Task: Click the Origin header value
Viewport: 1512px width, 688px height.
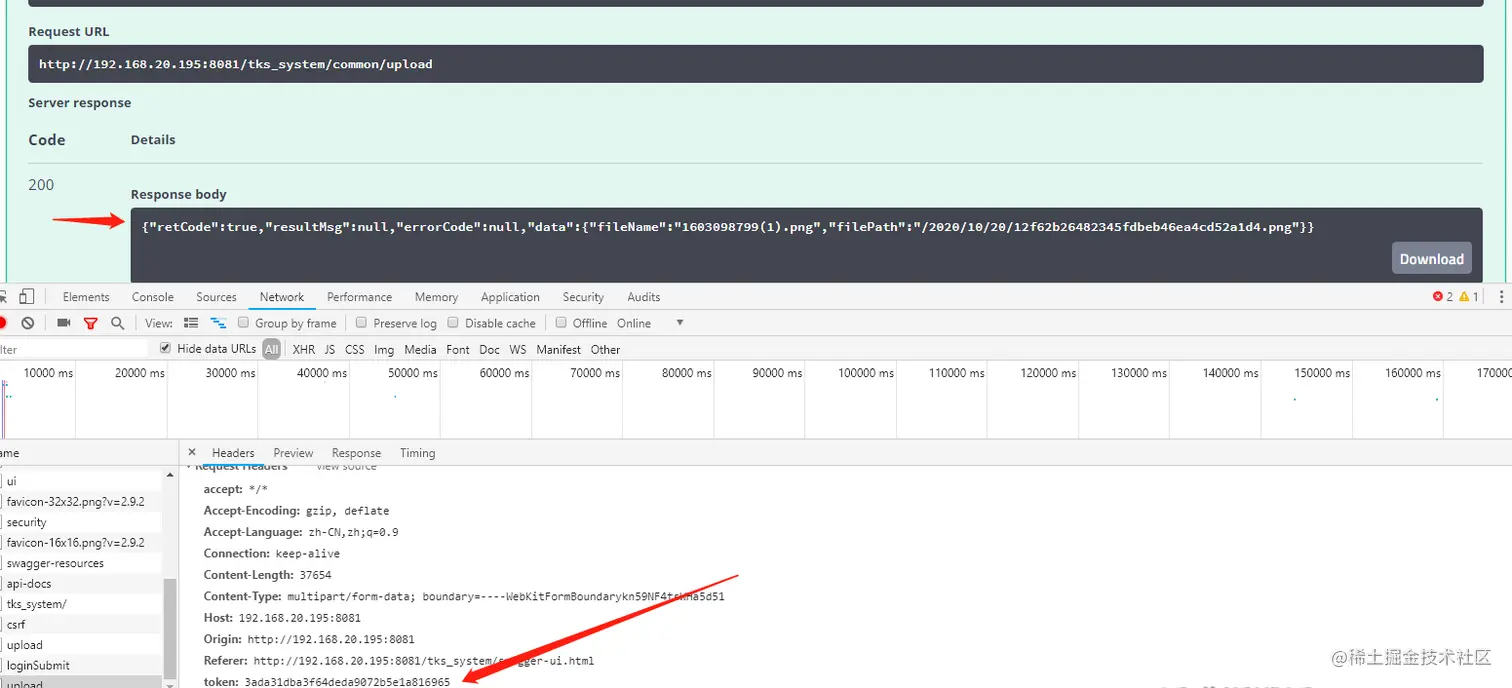Action: pos(331,639)
